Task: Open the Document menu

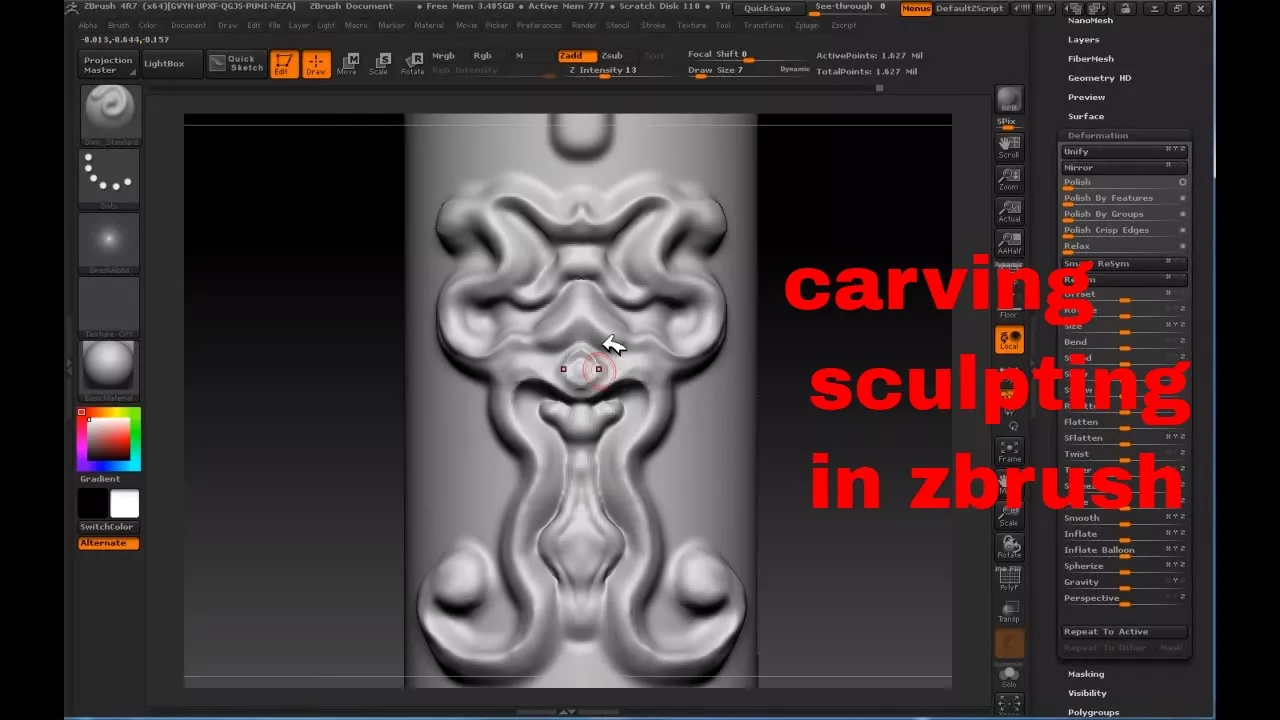Action: point(188,25)
